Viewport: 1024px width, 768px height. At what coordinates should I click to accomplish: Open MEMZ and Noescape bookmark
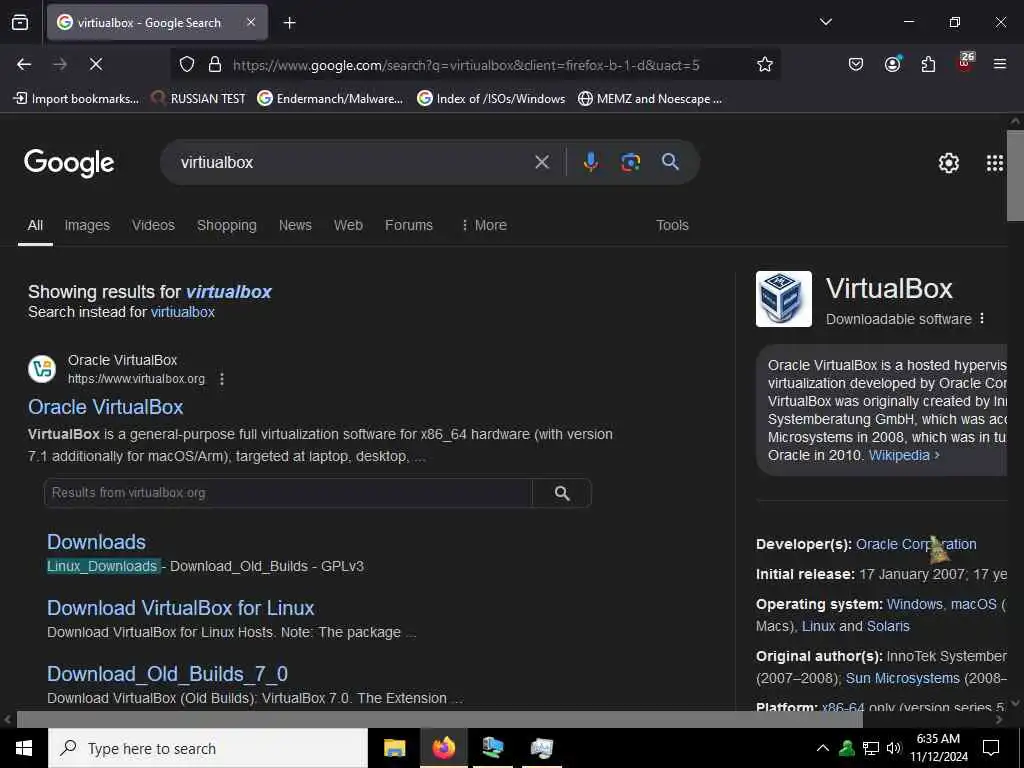(650, 99)
